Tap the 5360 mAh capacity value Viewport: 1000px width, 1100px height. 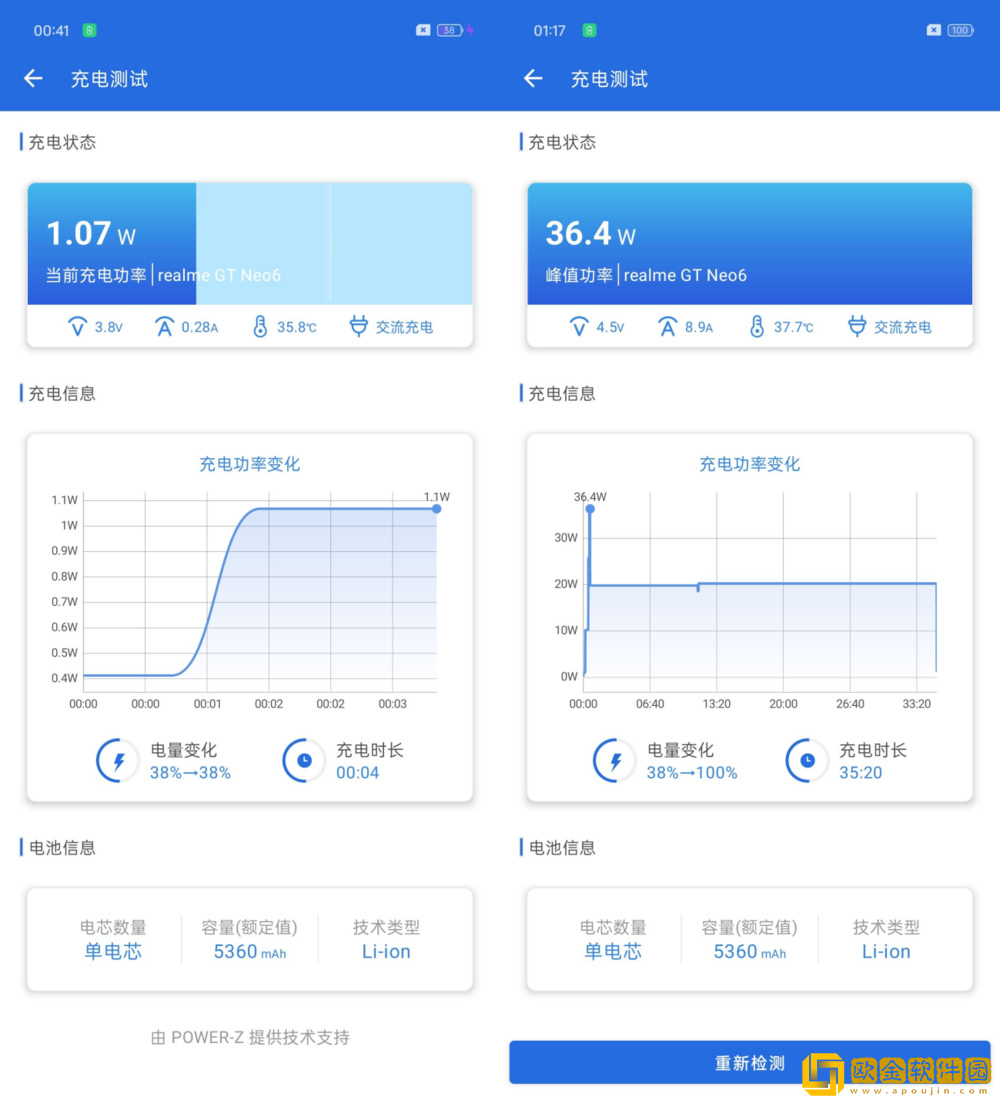click(x=248, y=952)
